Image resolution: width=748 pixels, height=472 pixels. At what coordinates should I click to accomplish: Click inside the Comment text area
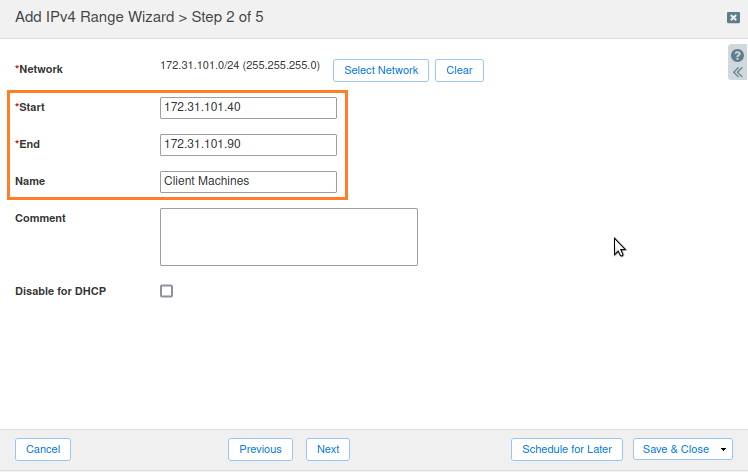[x=288, y=237]
